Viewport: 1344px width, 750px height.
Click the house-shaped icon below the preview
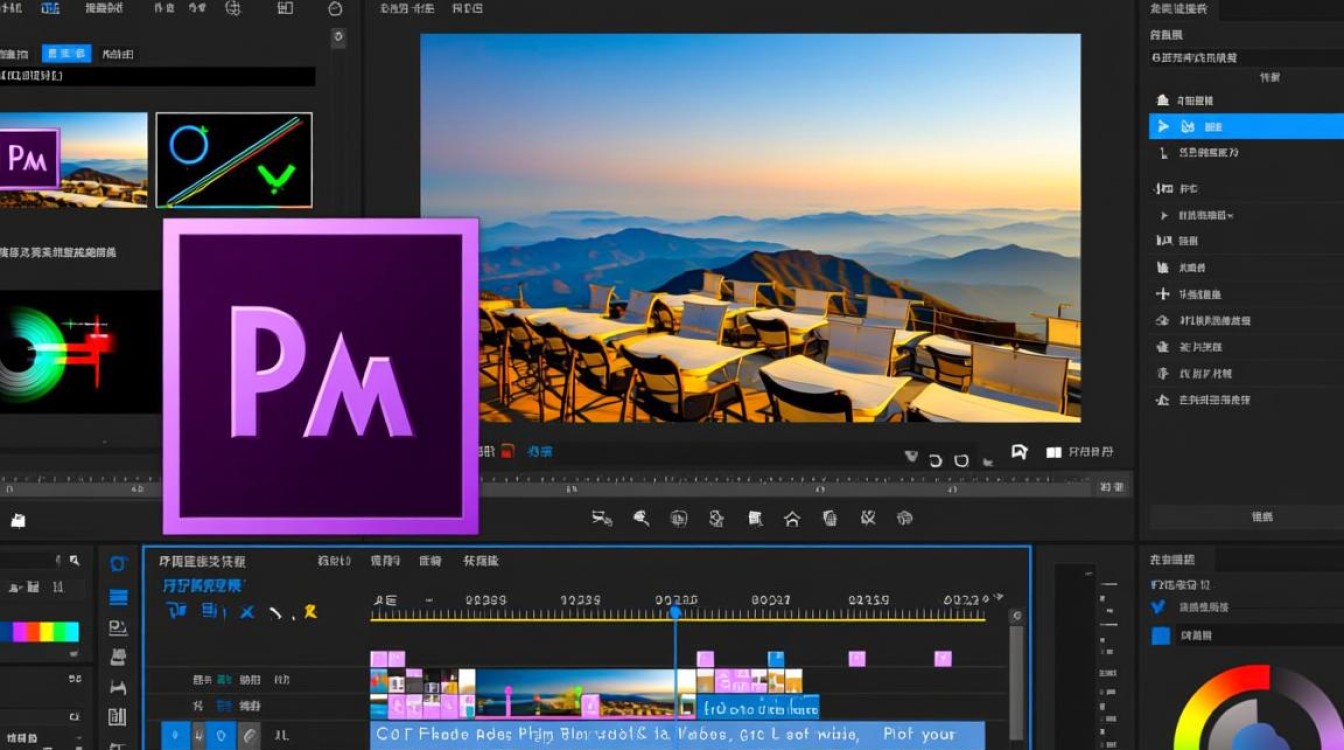coord(791,518)
